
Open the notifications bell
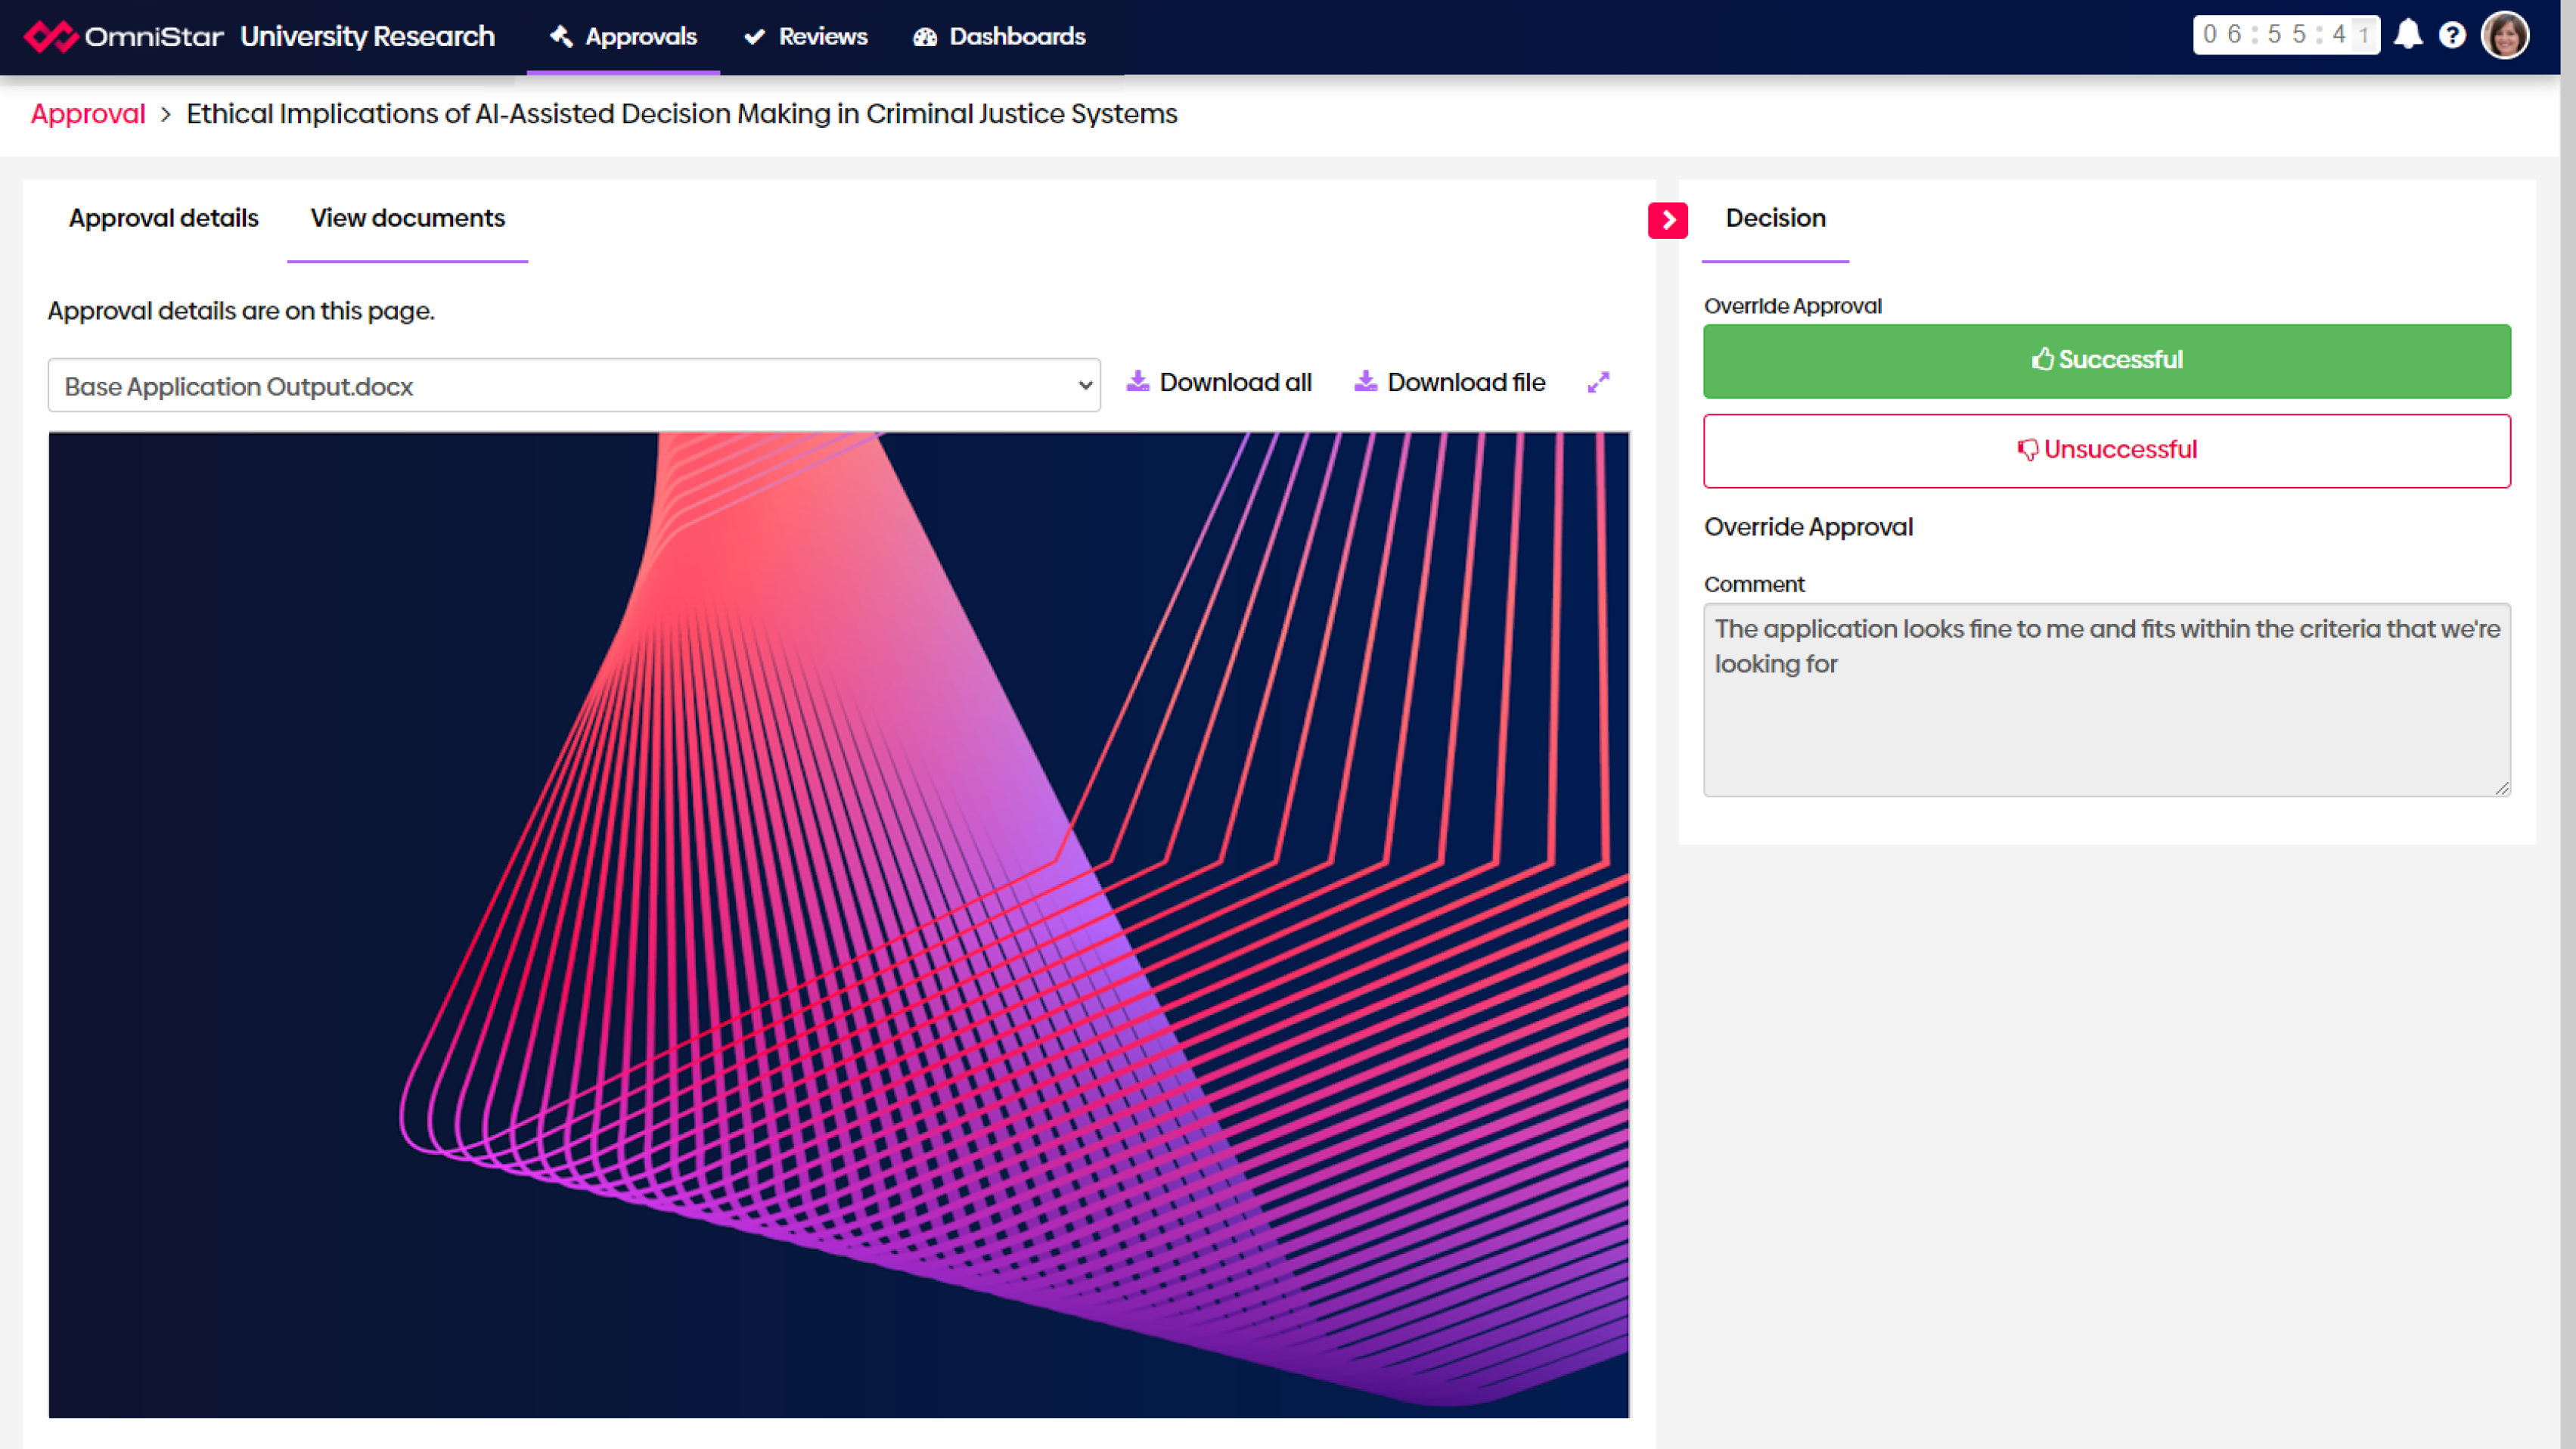tap(2408, 35)
